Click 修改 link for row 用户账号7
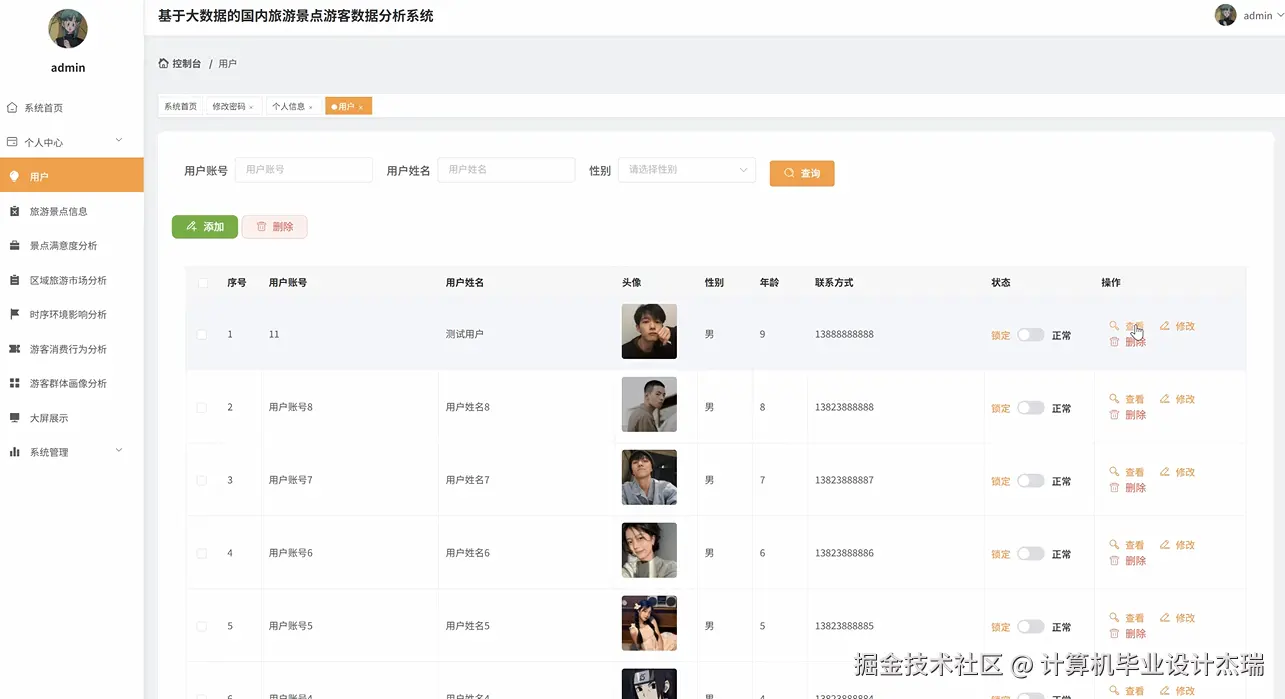This screenshot has height=699, width=1285. 1185,472
